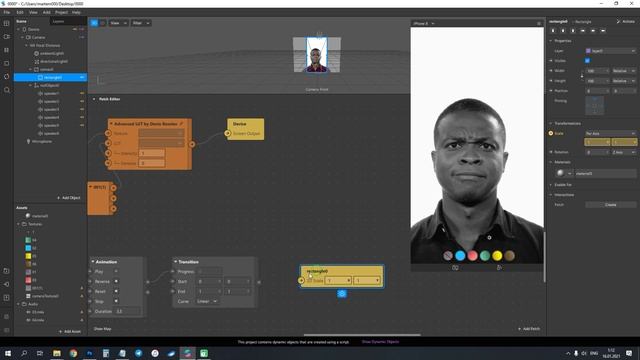640x360 pixels.
Task: Open Telegram from the Windows taskbar
Action: tap(138, 353)
